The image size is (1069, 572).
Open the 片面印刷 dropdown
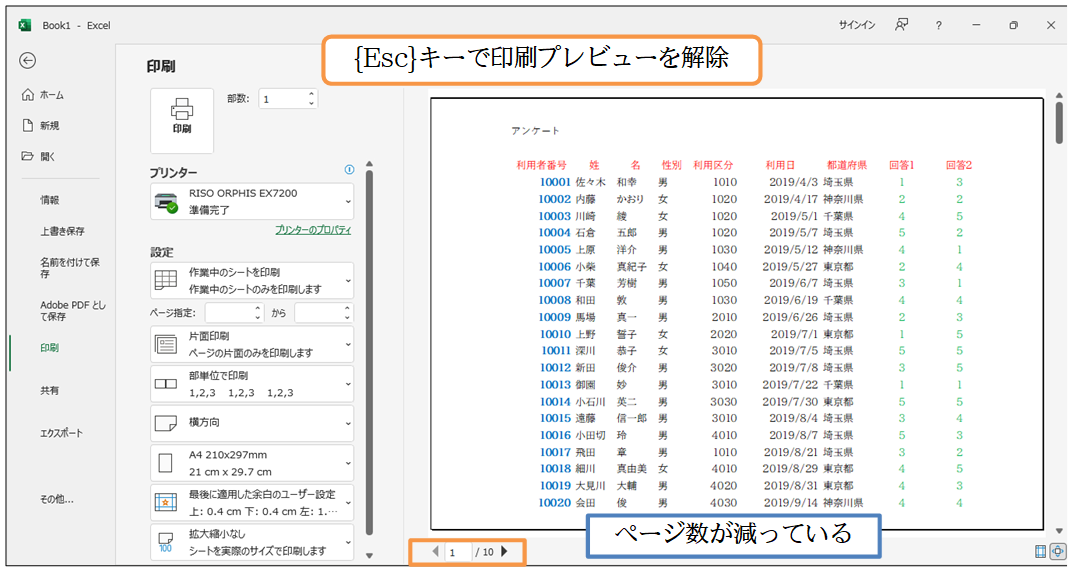coord(252,344)
